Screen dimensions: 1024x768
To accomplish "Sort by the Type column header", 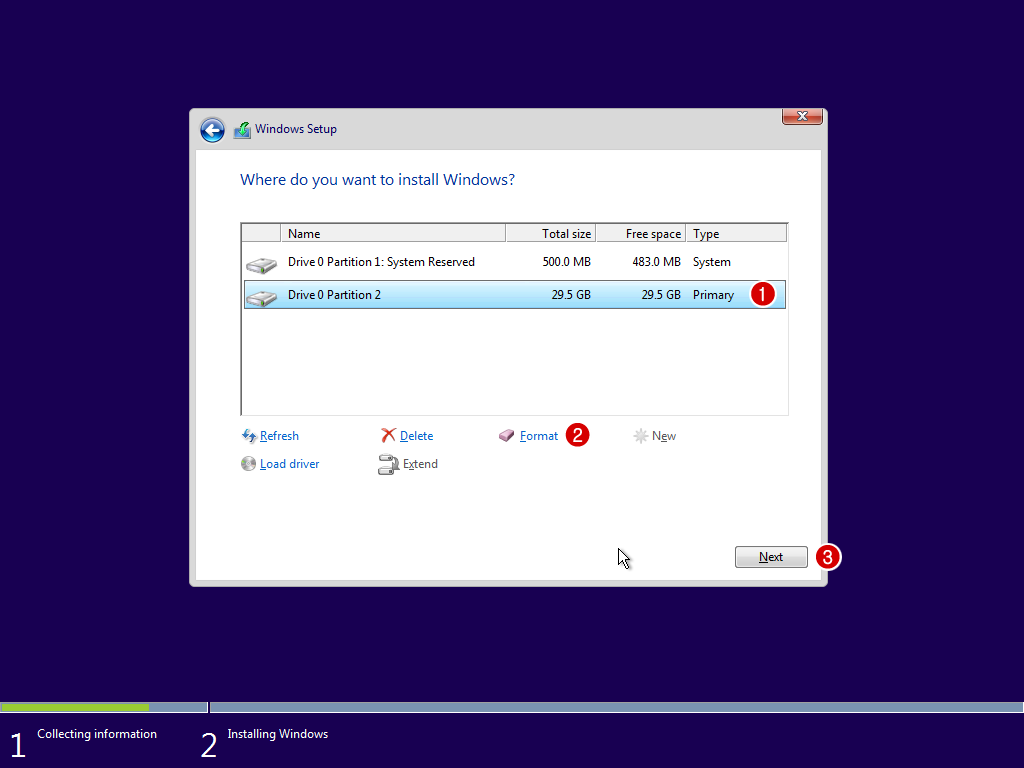I will pos(736,234).
